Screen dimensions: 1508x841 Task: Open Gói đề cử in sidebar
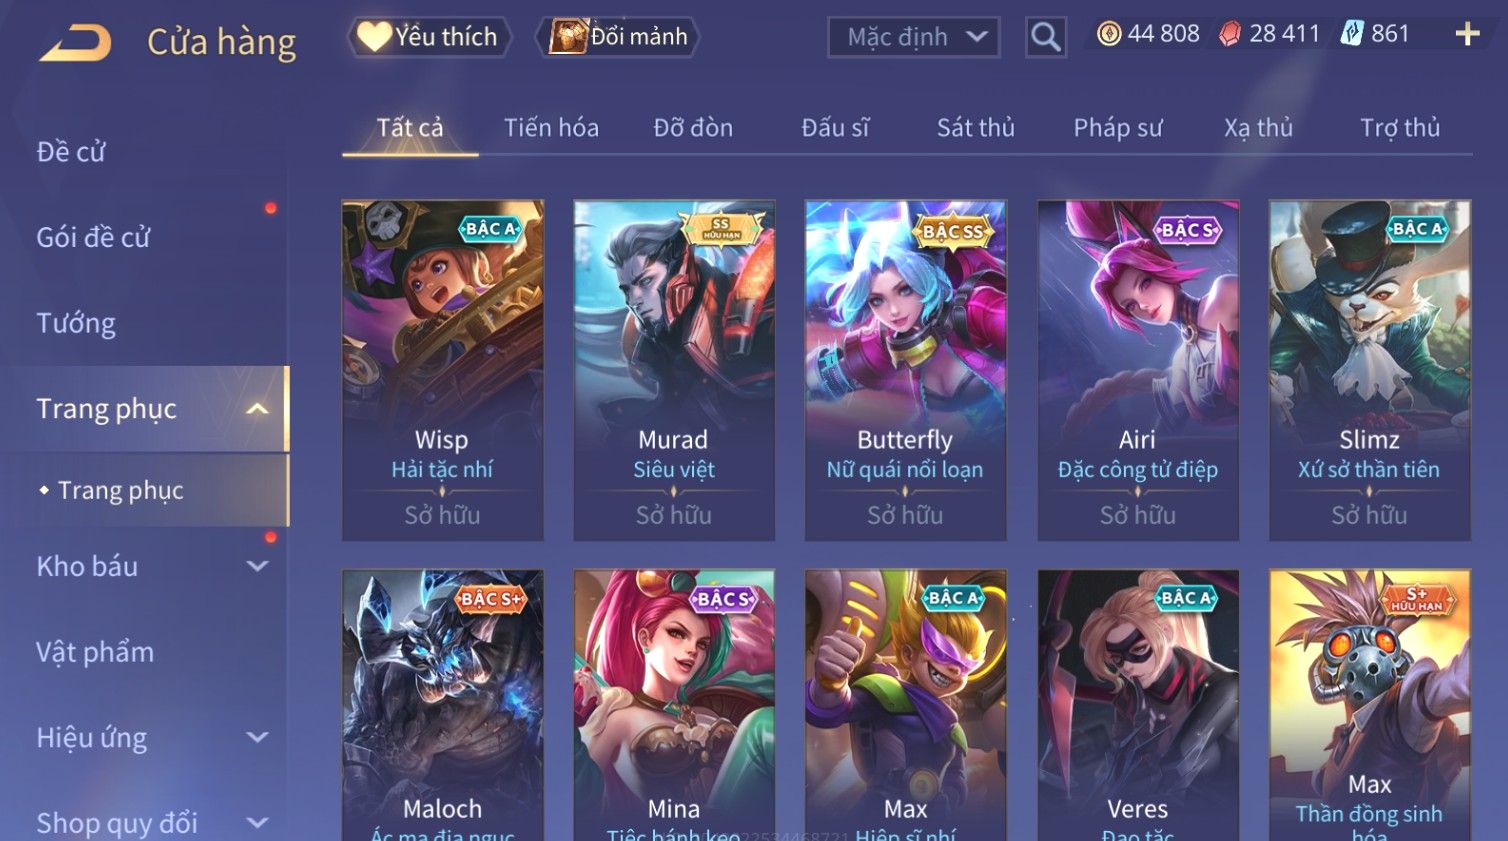tap(93, 238)
